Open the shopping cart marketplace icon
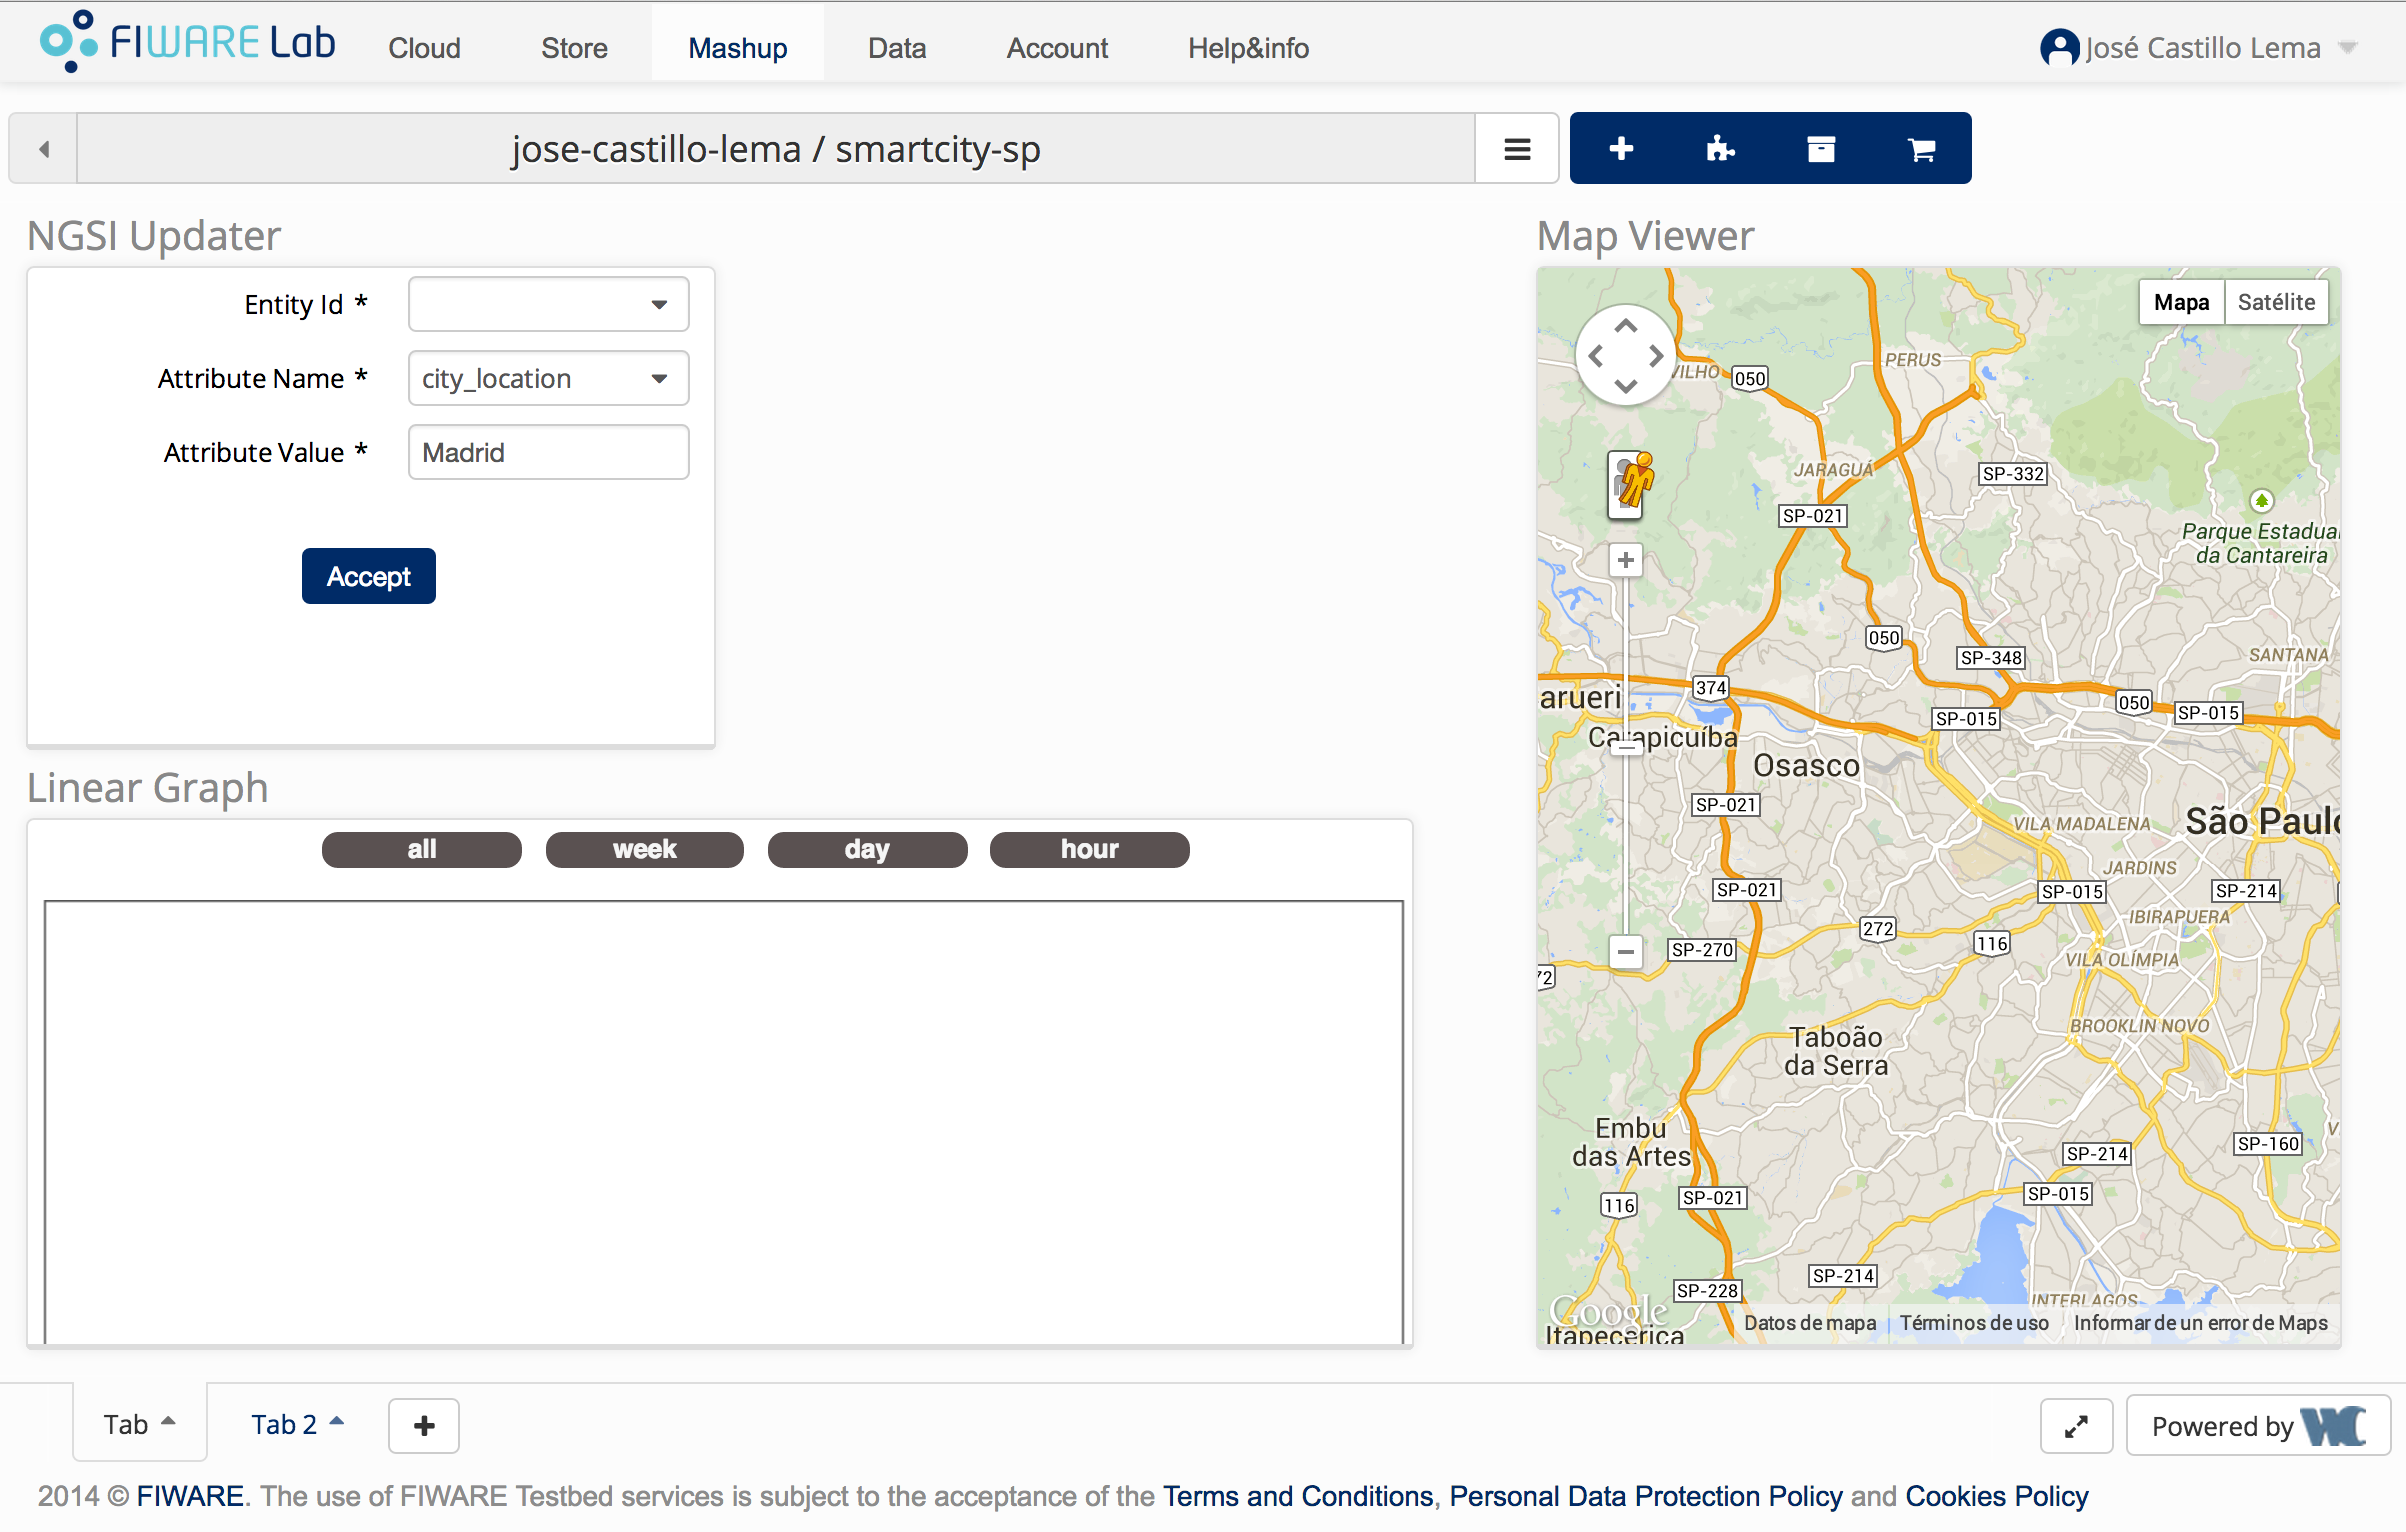 tap(1921, 149)
